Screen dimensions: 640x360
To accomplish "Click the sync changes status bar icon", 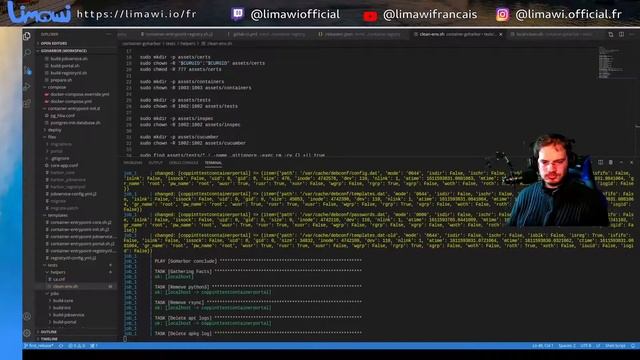I will point(61,346).
